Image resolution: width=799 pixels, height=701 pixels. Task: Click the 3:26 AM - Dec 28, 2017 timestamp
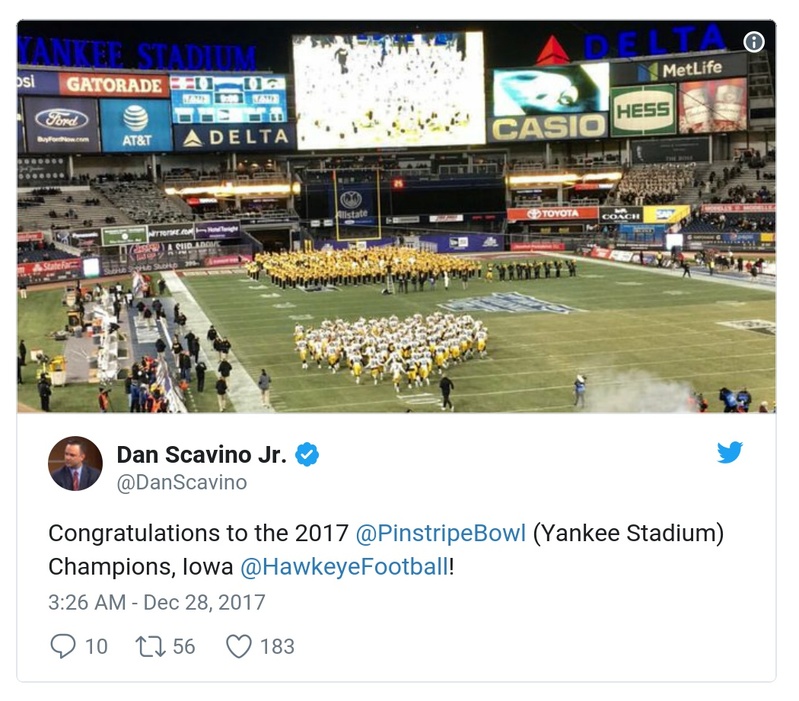tap(157, 602)
